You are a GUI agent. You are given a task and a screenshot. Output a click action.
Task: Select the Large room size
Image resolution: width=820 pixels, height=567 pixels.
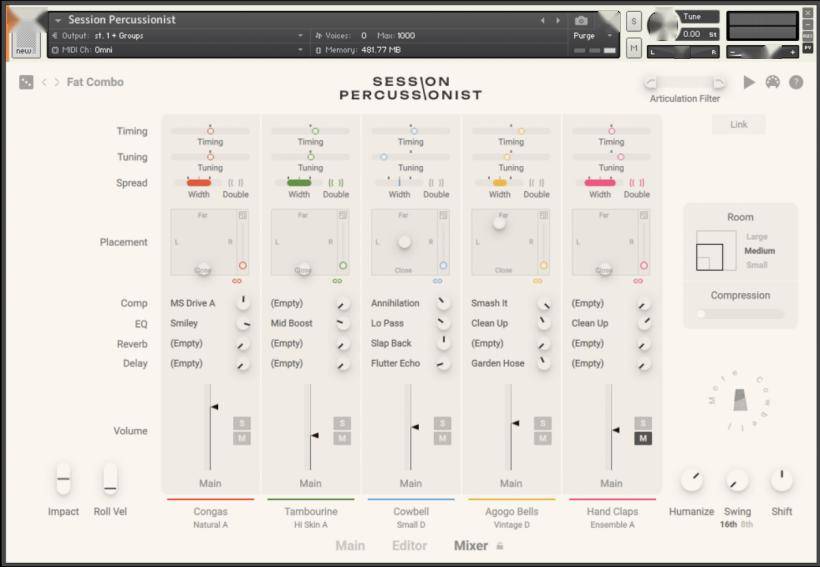pyautogui.click(x=757, y=237)
